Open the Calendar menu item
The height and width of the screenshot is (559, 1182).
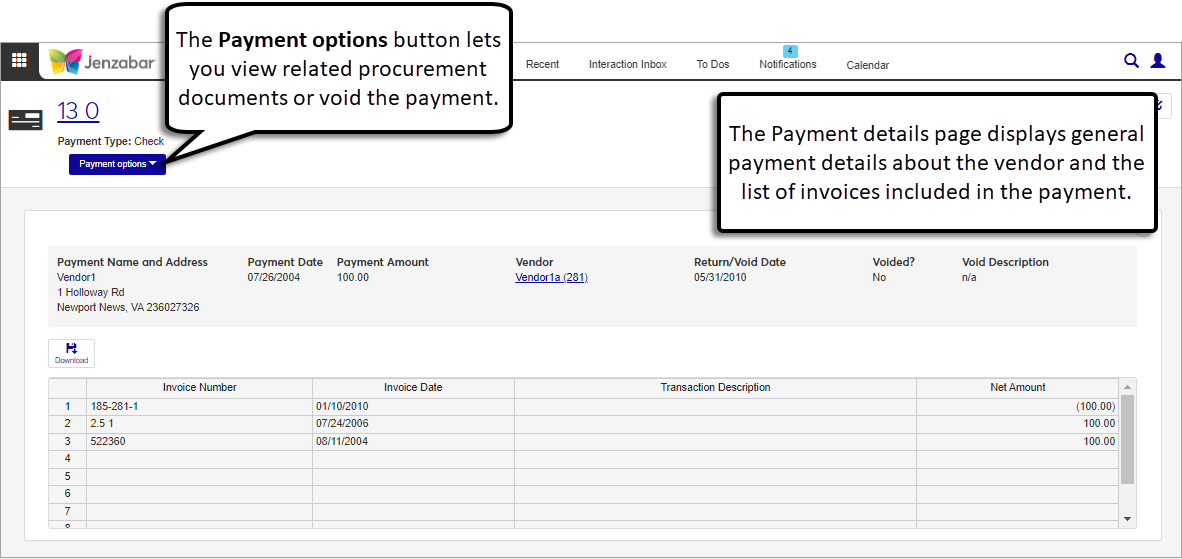[x=867, y=65]
